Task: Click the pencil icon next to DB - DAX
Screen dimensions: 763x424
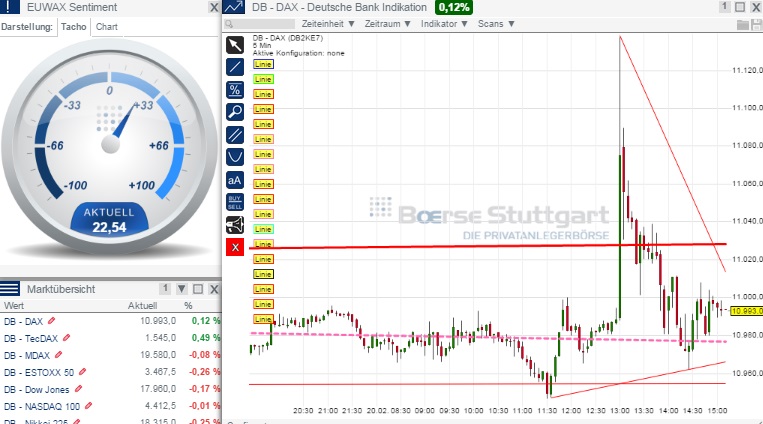Action: [x=52, y=321]
